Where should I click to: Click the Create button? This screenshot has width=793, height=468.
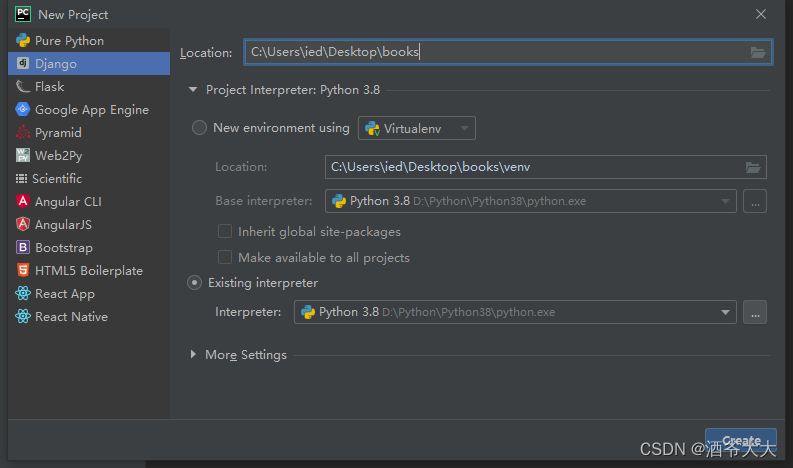pos(741,441)
